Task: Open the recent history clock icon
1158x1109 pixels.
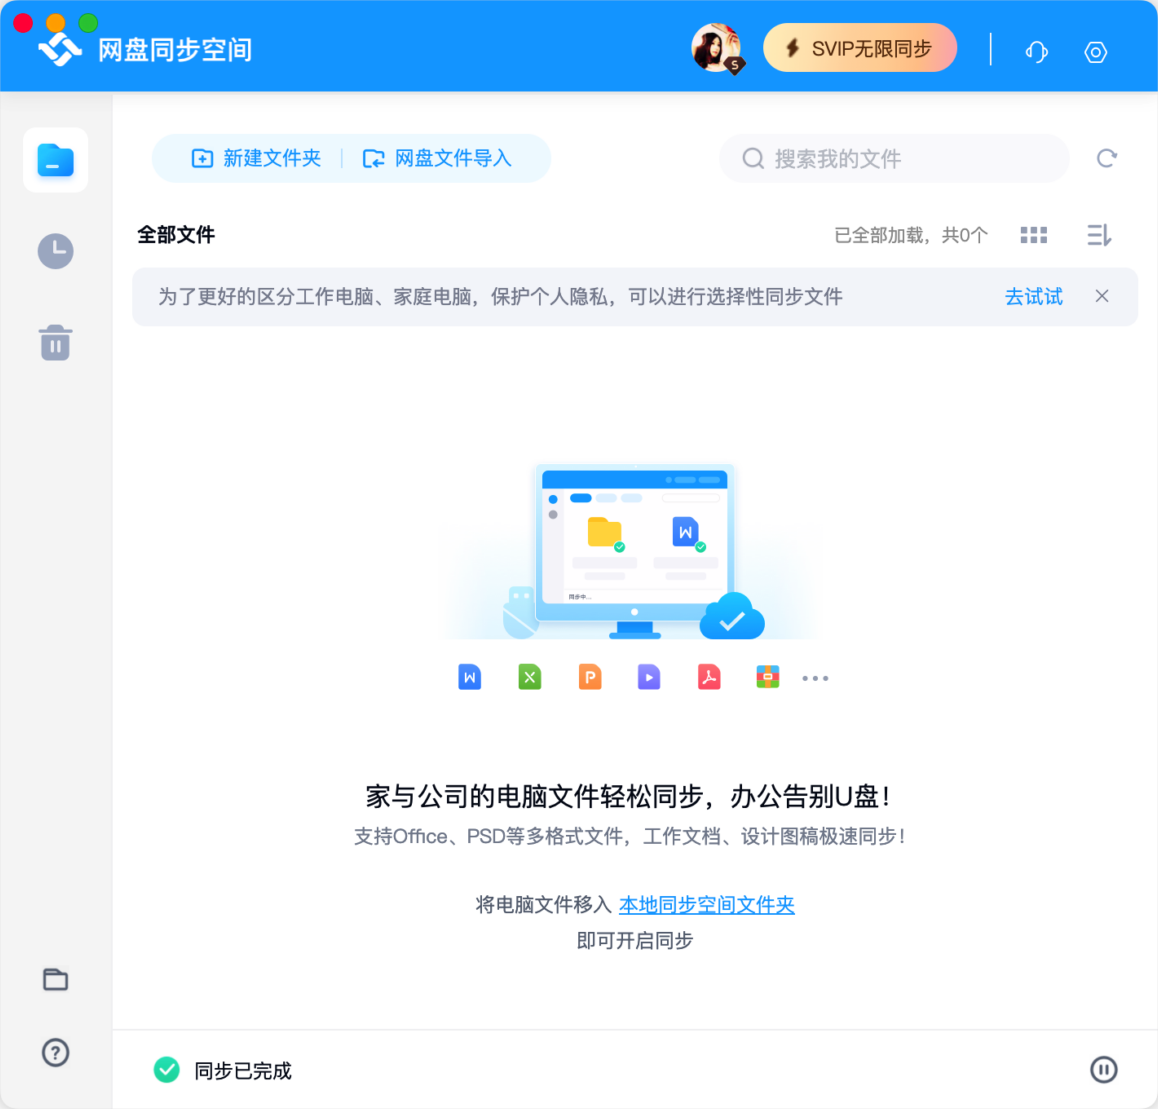Action: 55,251
